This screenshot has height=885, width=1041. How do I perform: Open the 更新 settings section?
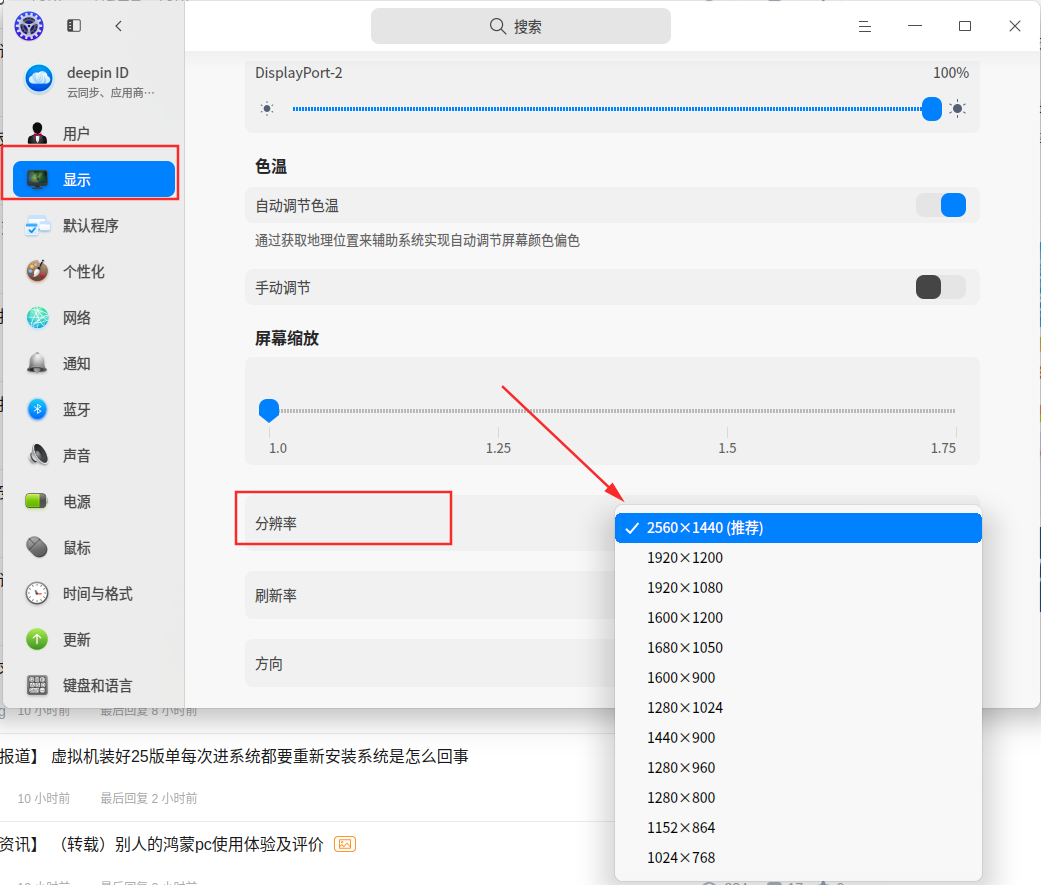click(x=94, y=639)
